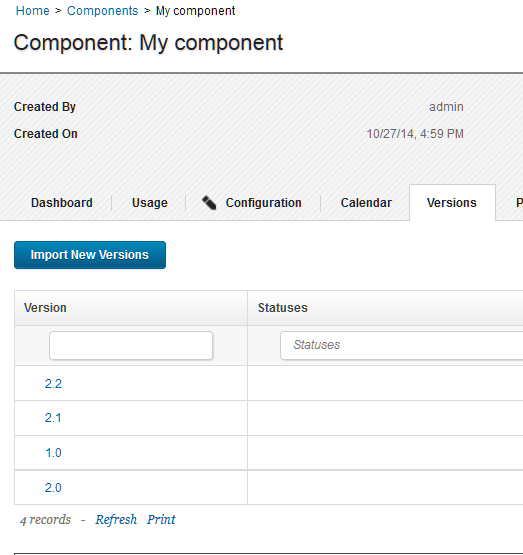Switch to the Usage tab

(150, 203)
